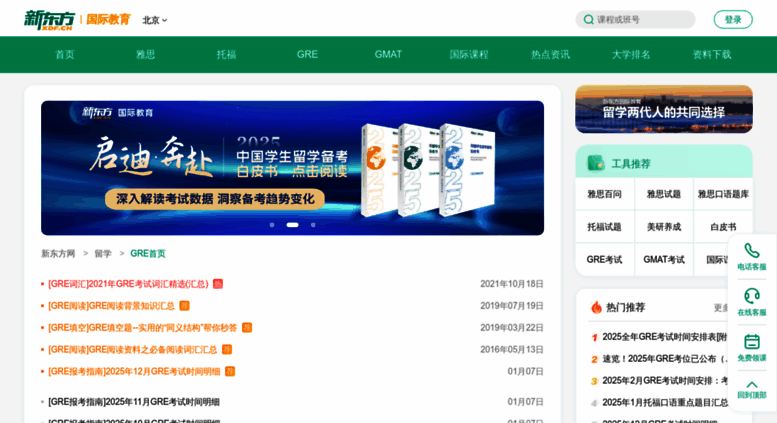The width and height of the screenshot is (777, 423).
Task: Open the 国际课程 nav tab
Action: pyautogui.click(x=469, y=54)
